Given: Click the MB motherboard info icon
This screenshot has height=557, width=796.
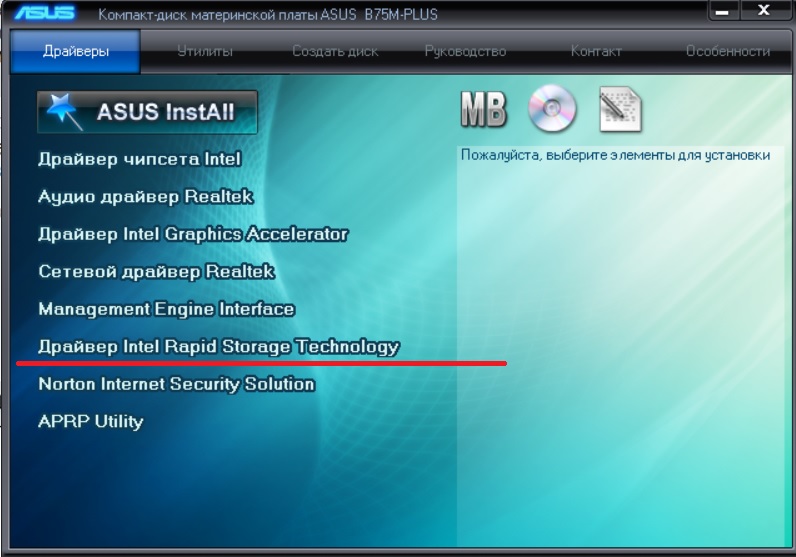Looking at the screenshot, I should [x=483, y=109].
